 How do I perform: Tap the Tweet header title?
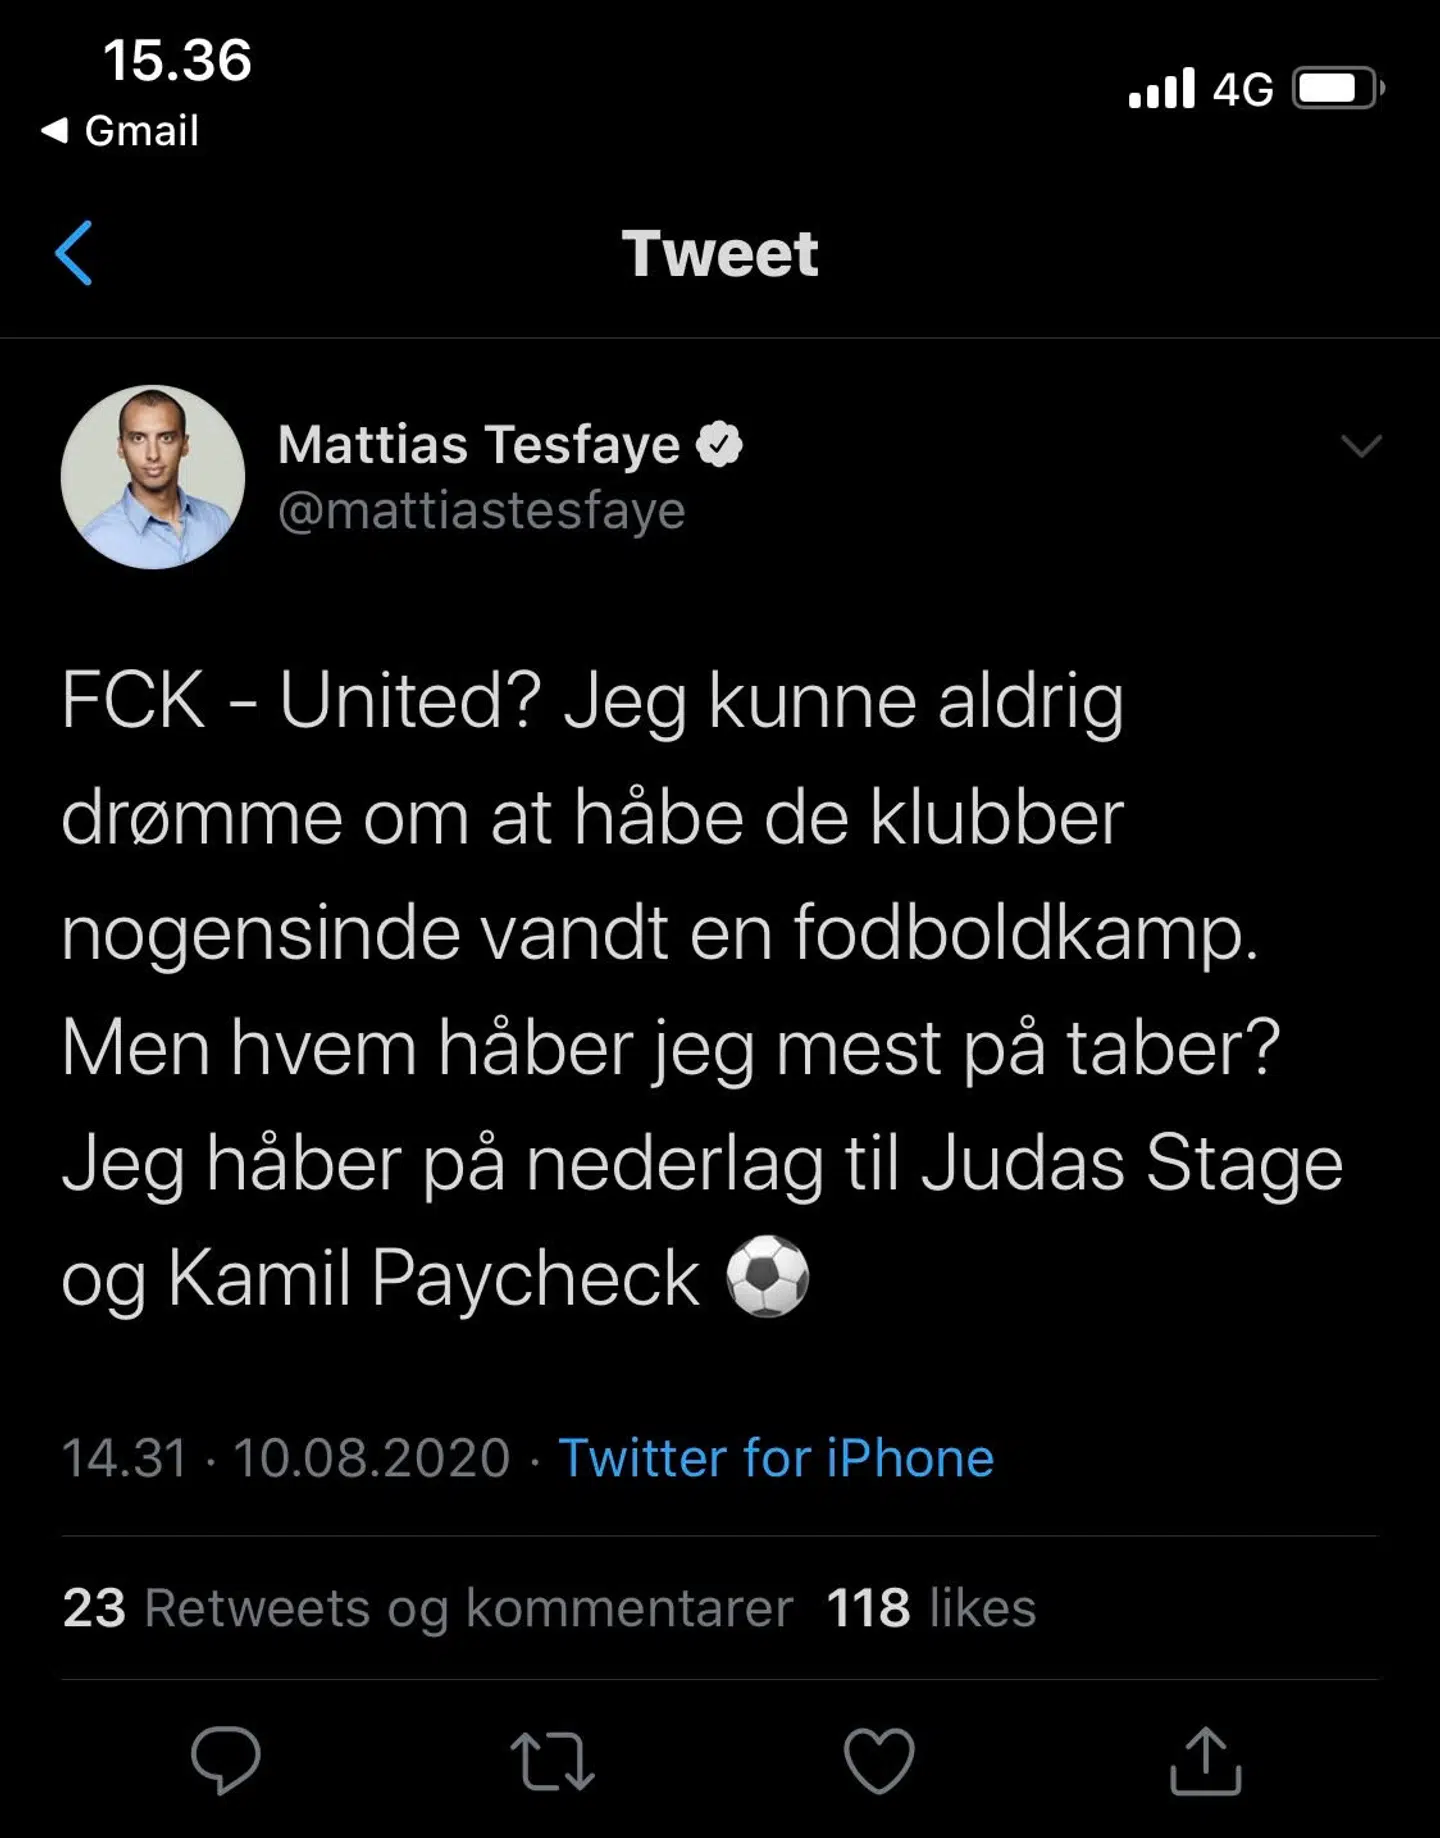[x=720, y=253]
